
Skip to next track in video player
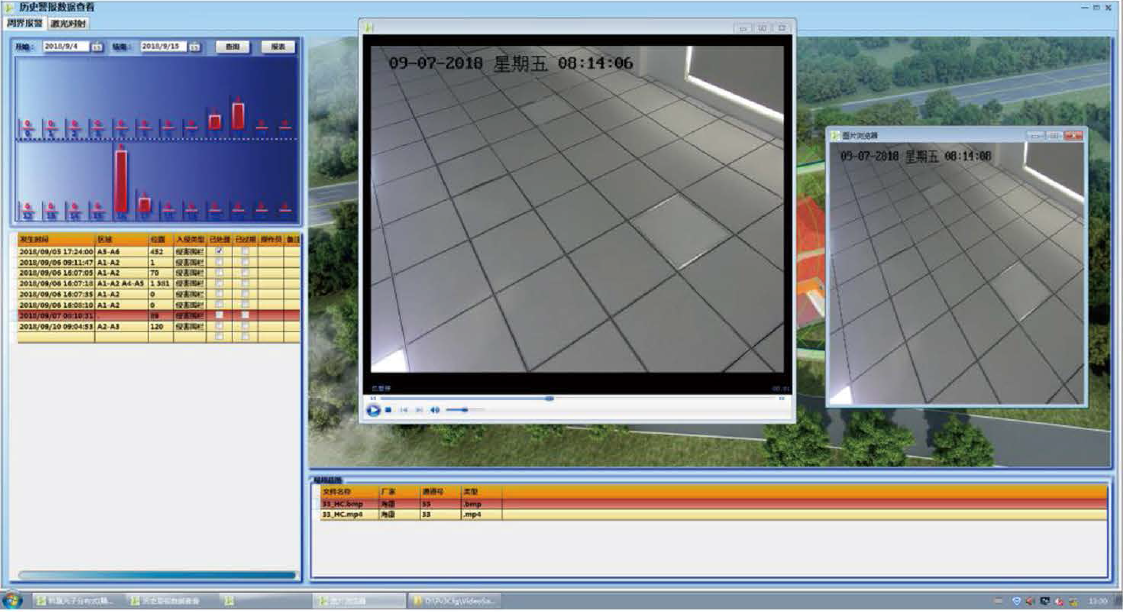coord(419,410)
